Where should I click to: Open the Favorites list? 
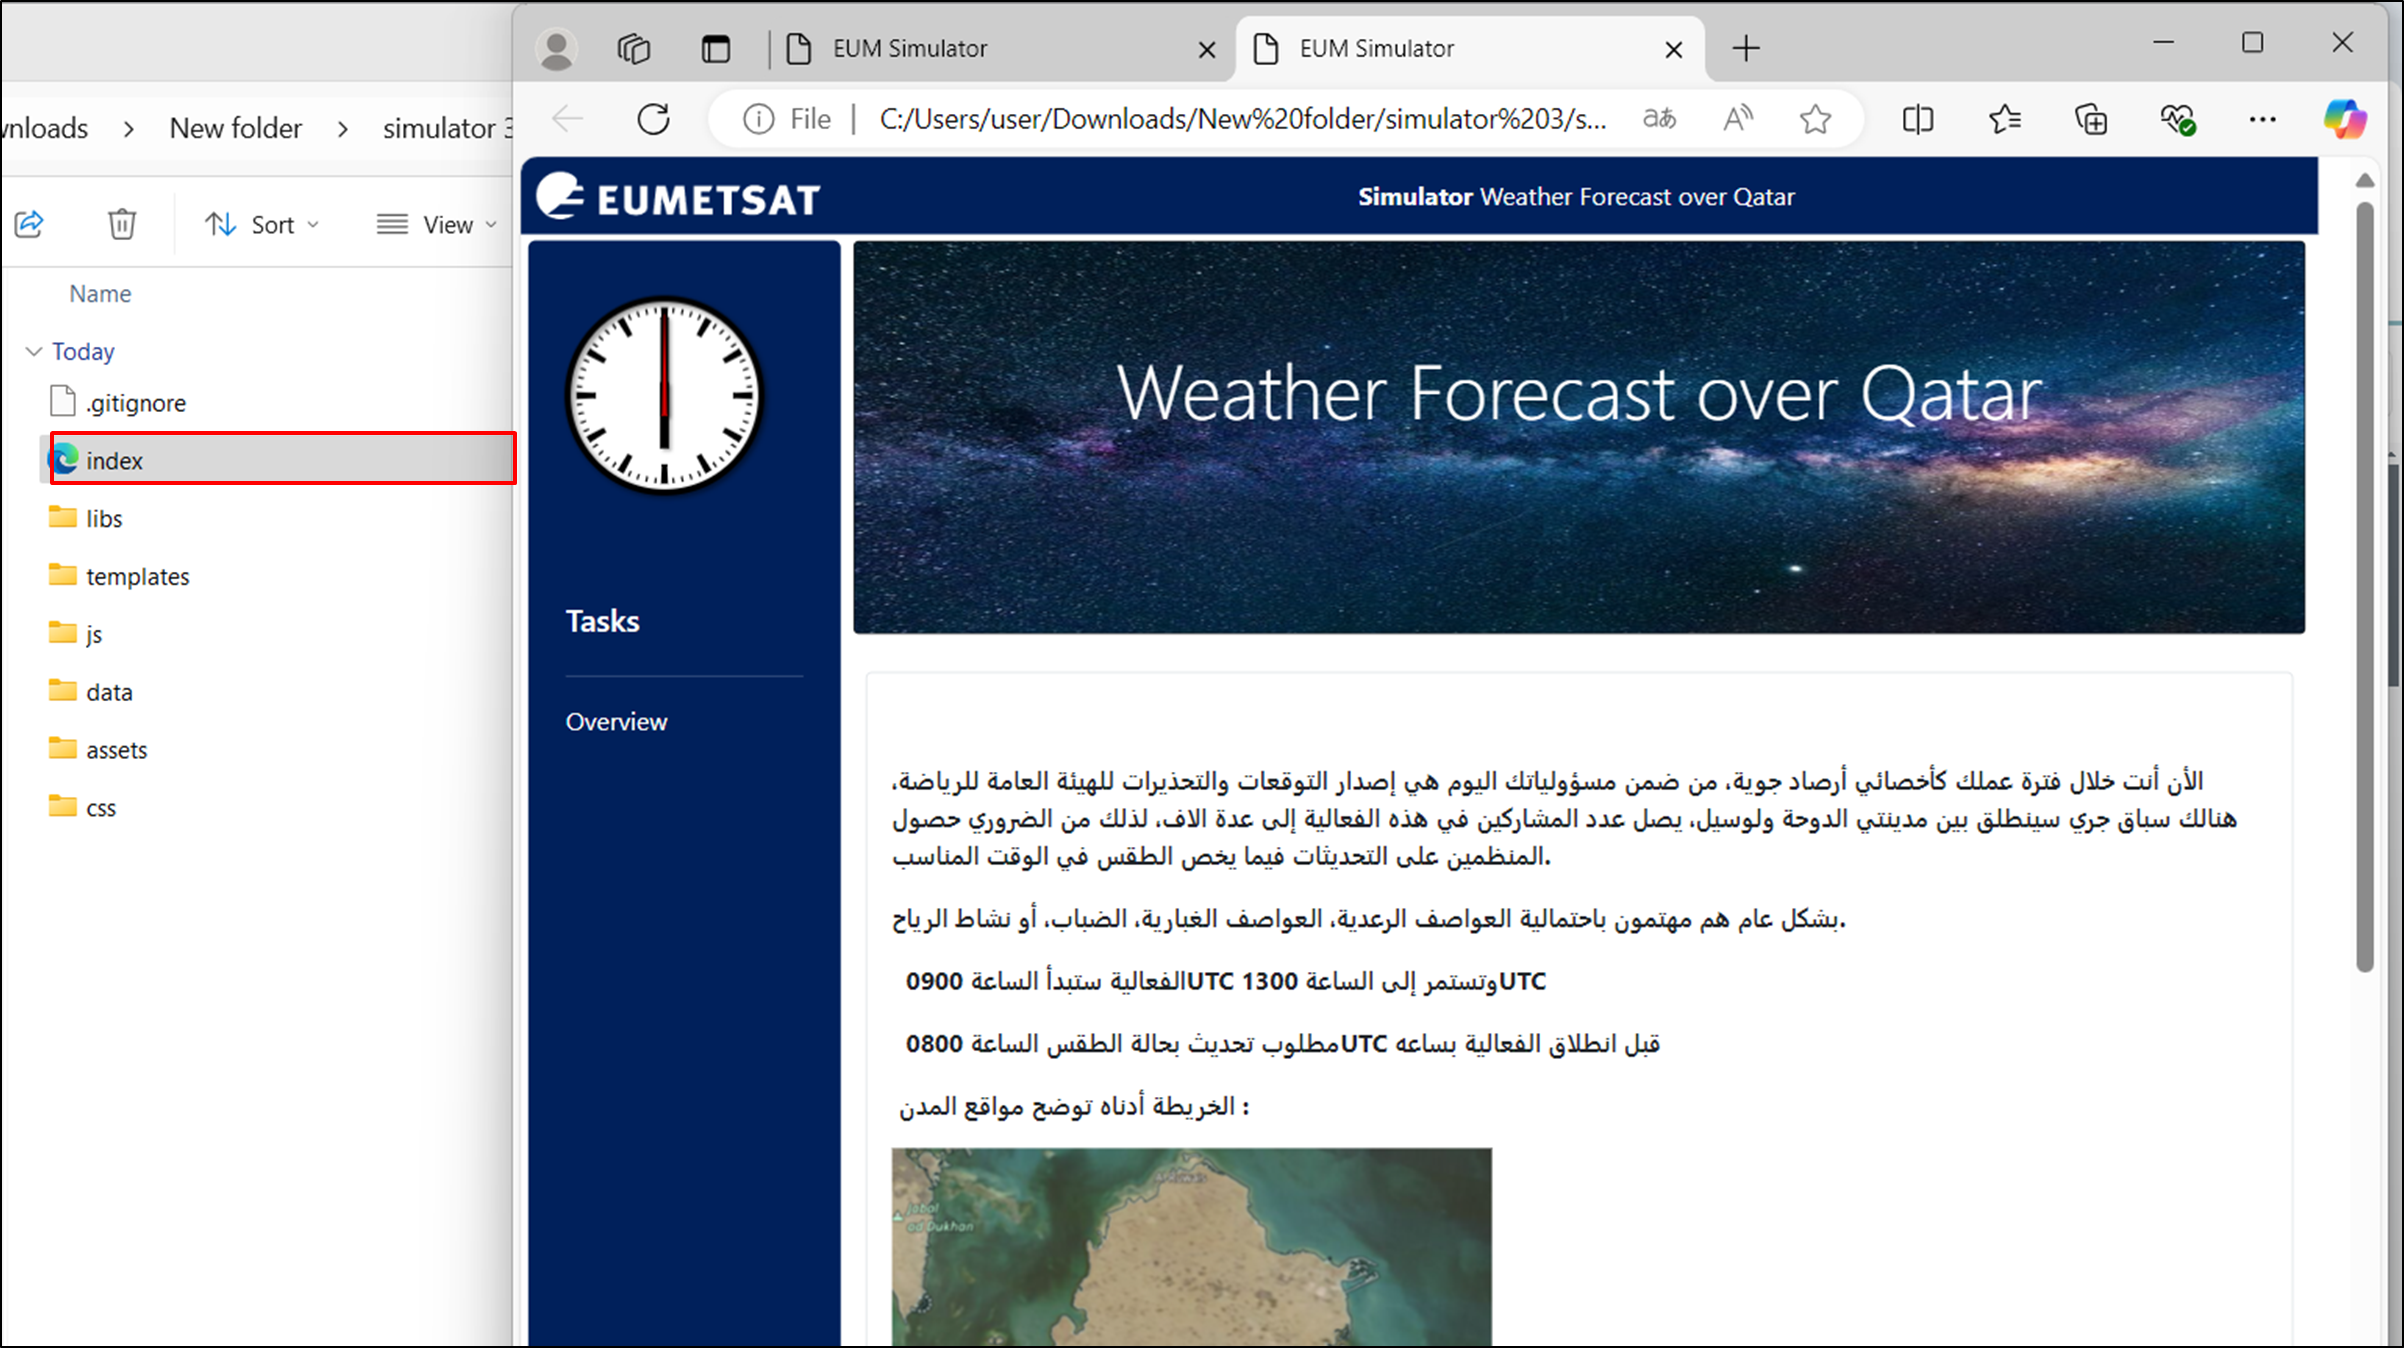point(2004,120)
